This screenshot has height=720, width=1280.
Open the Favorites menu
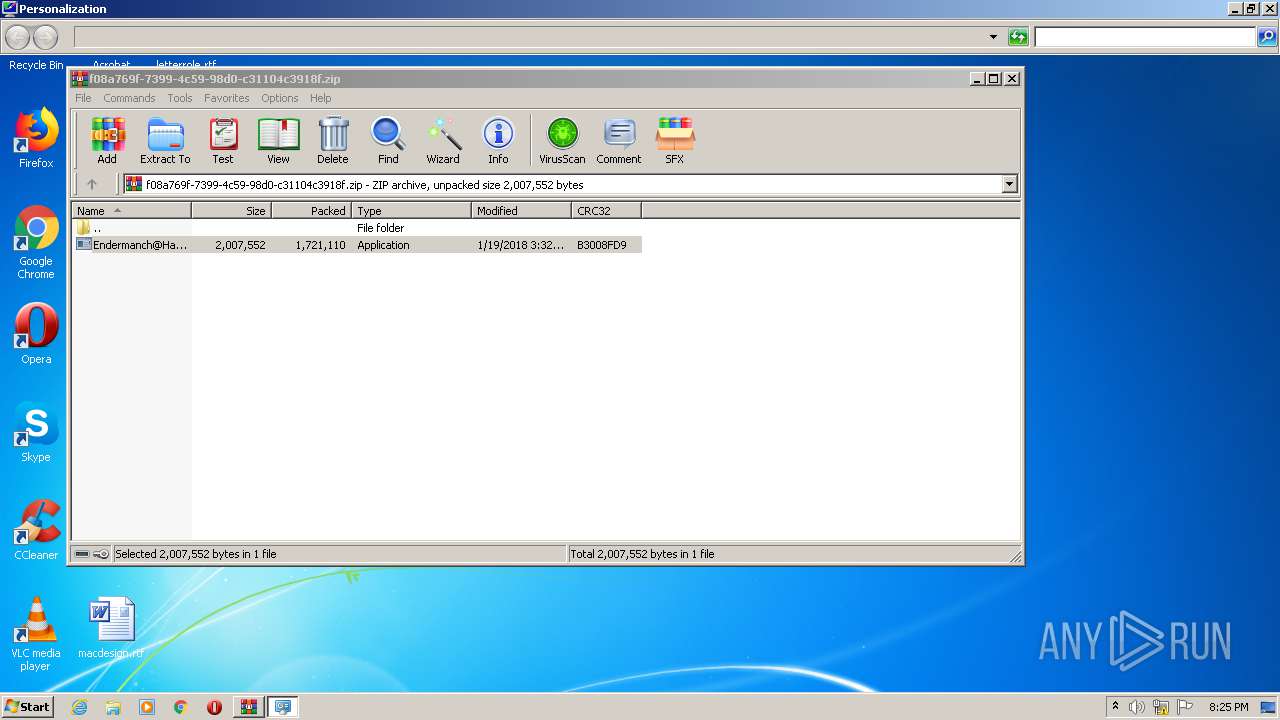pyautogui.click(x=227, y=98)
